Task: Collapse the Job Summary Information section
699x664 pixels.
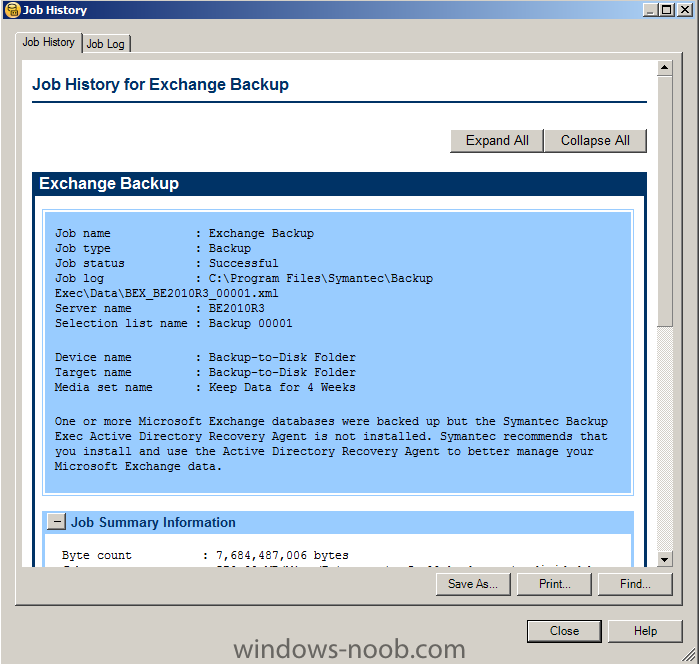Action: (57, 521)
